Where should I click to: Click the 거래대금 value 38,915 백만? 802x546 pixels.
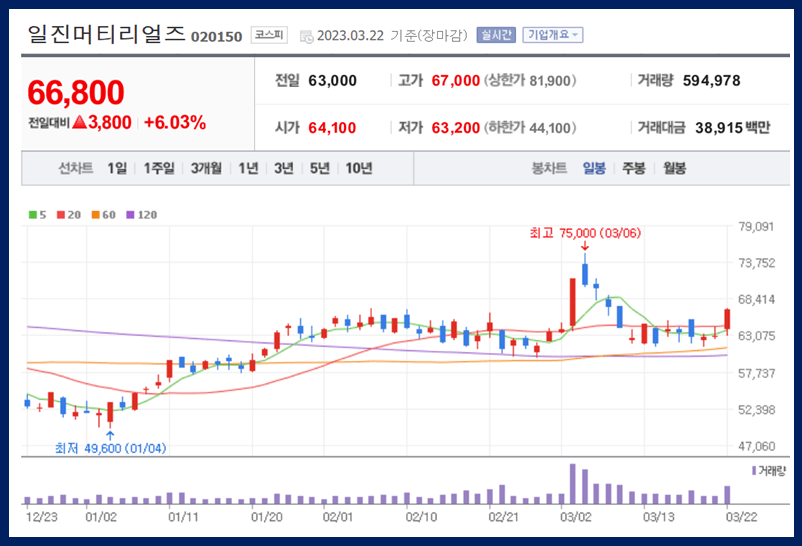[x=732, y=127]
